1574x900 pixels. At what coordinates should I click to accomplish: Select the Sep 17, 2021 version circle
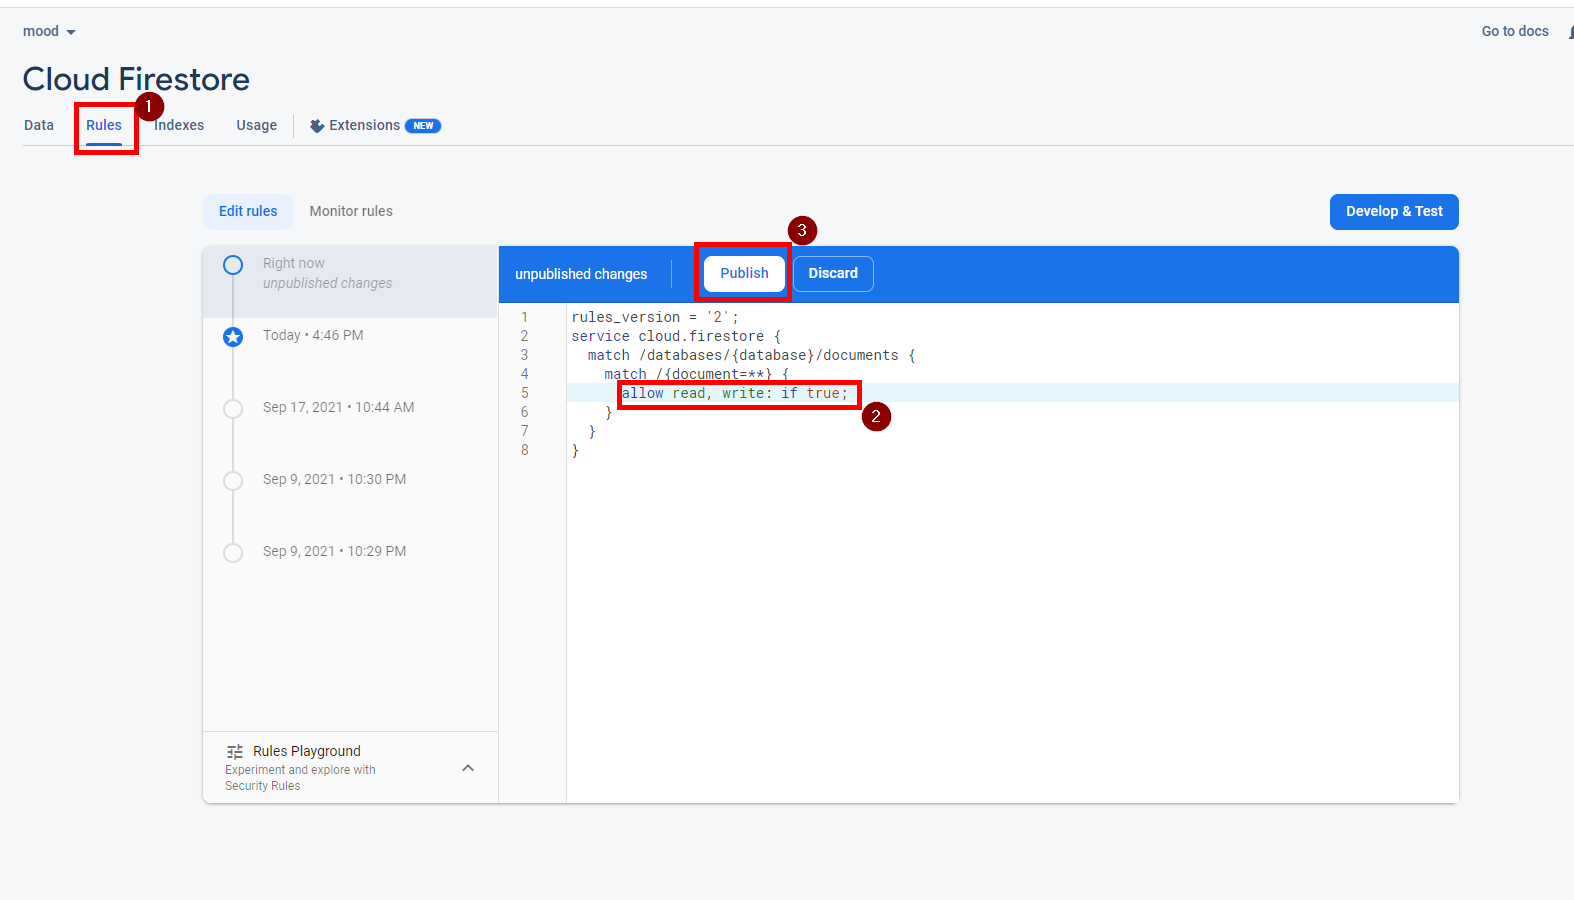[233, 409]
